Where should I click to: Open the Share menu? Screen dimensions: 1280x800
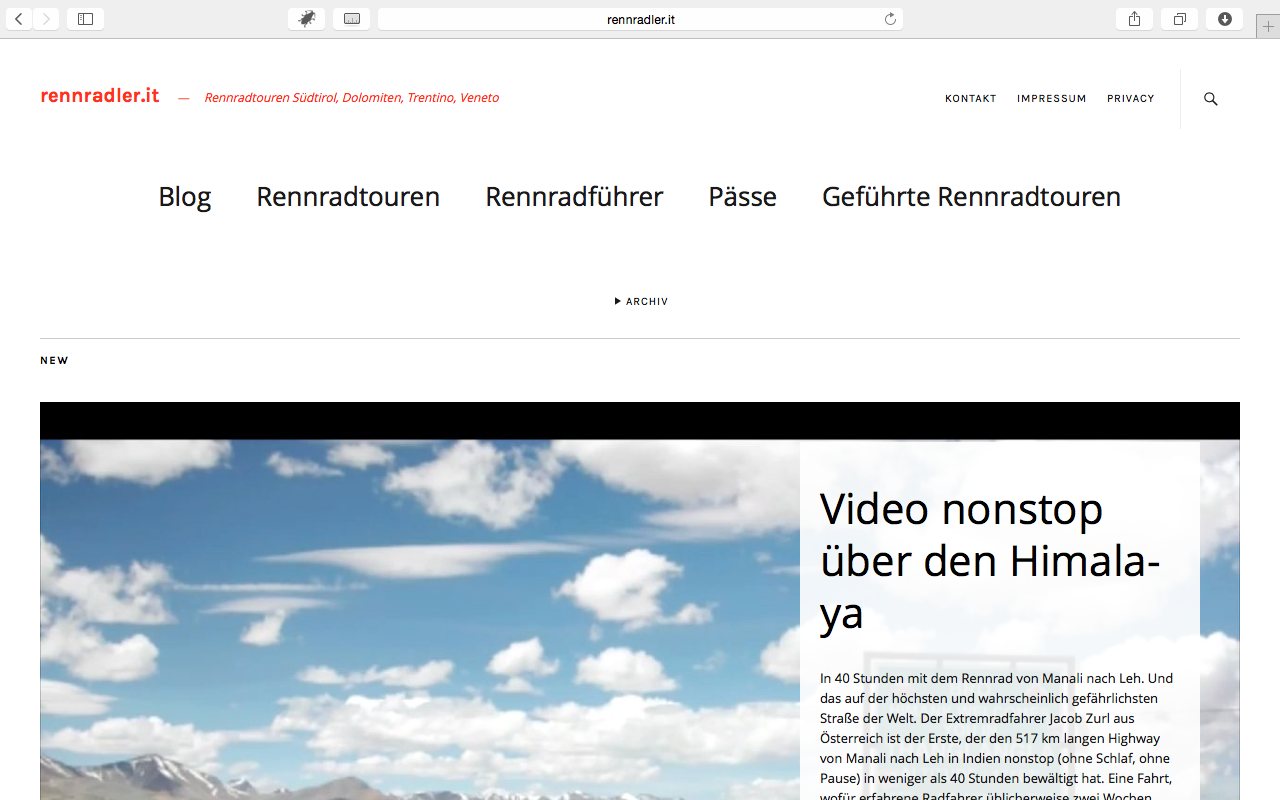[1133, 18]
